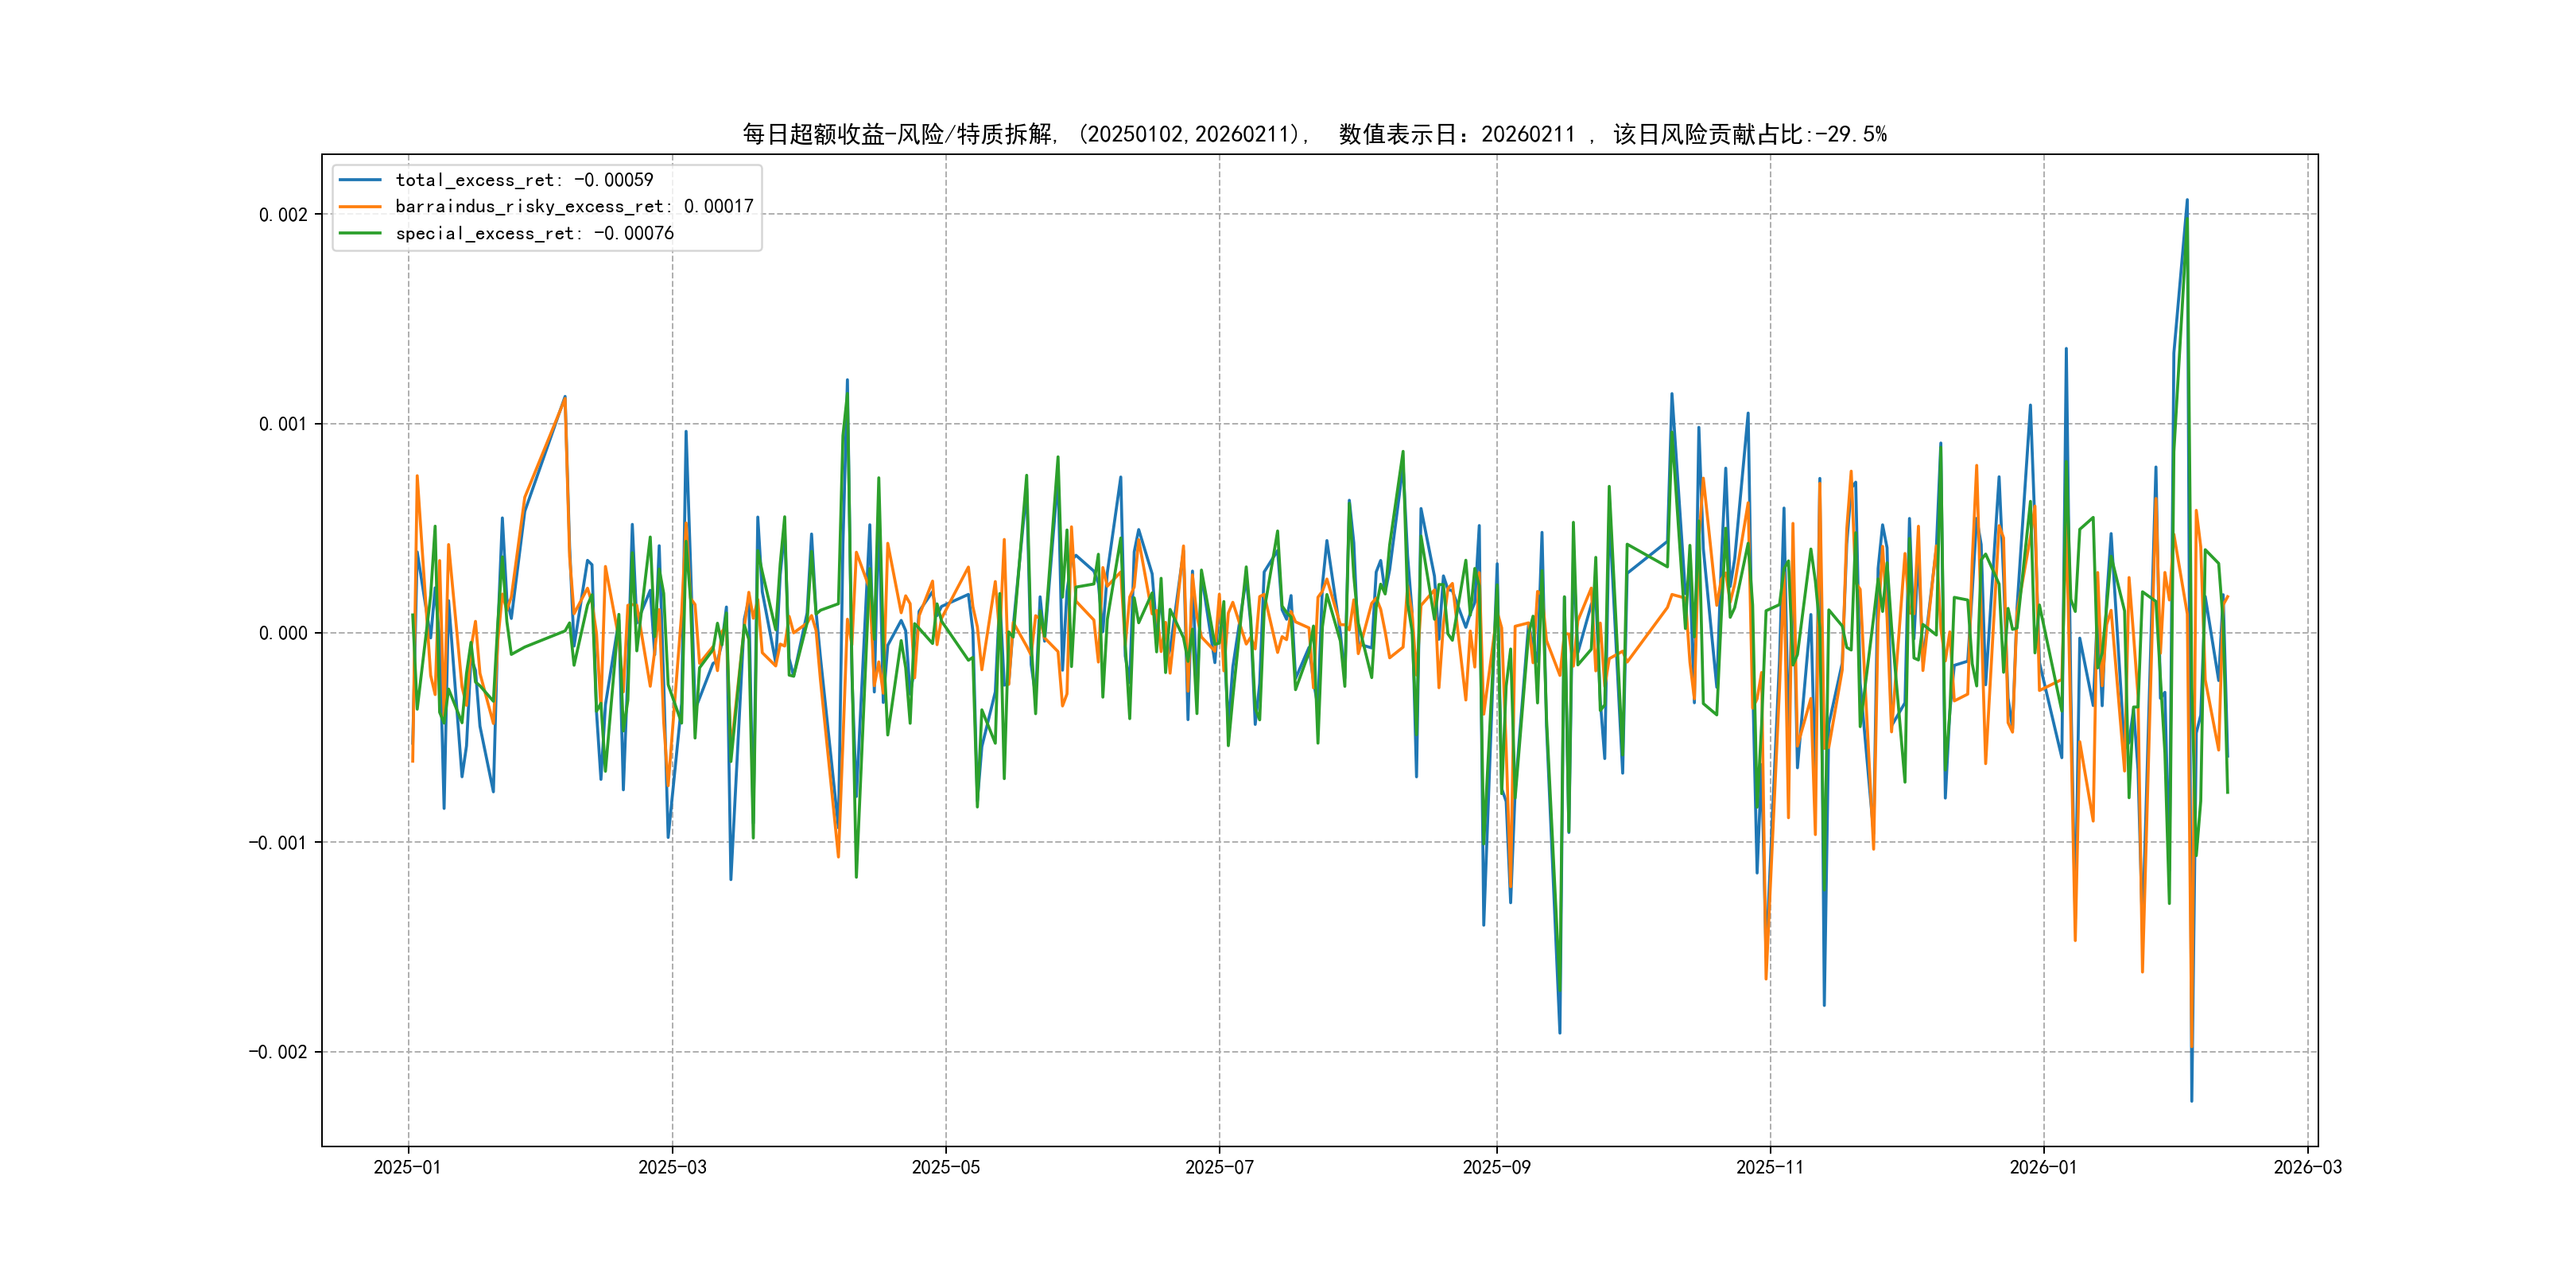Click the 2025-07 x-axis tick label
The height and width of the screenshot is (1288, 2576).
(1219, 1167)
